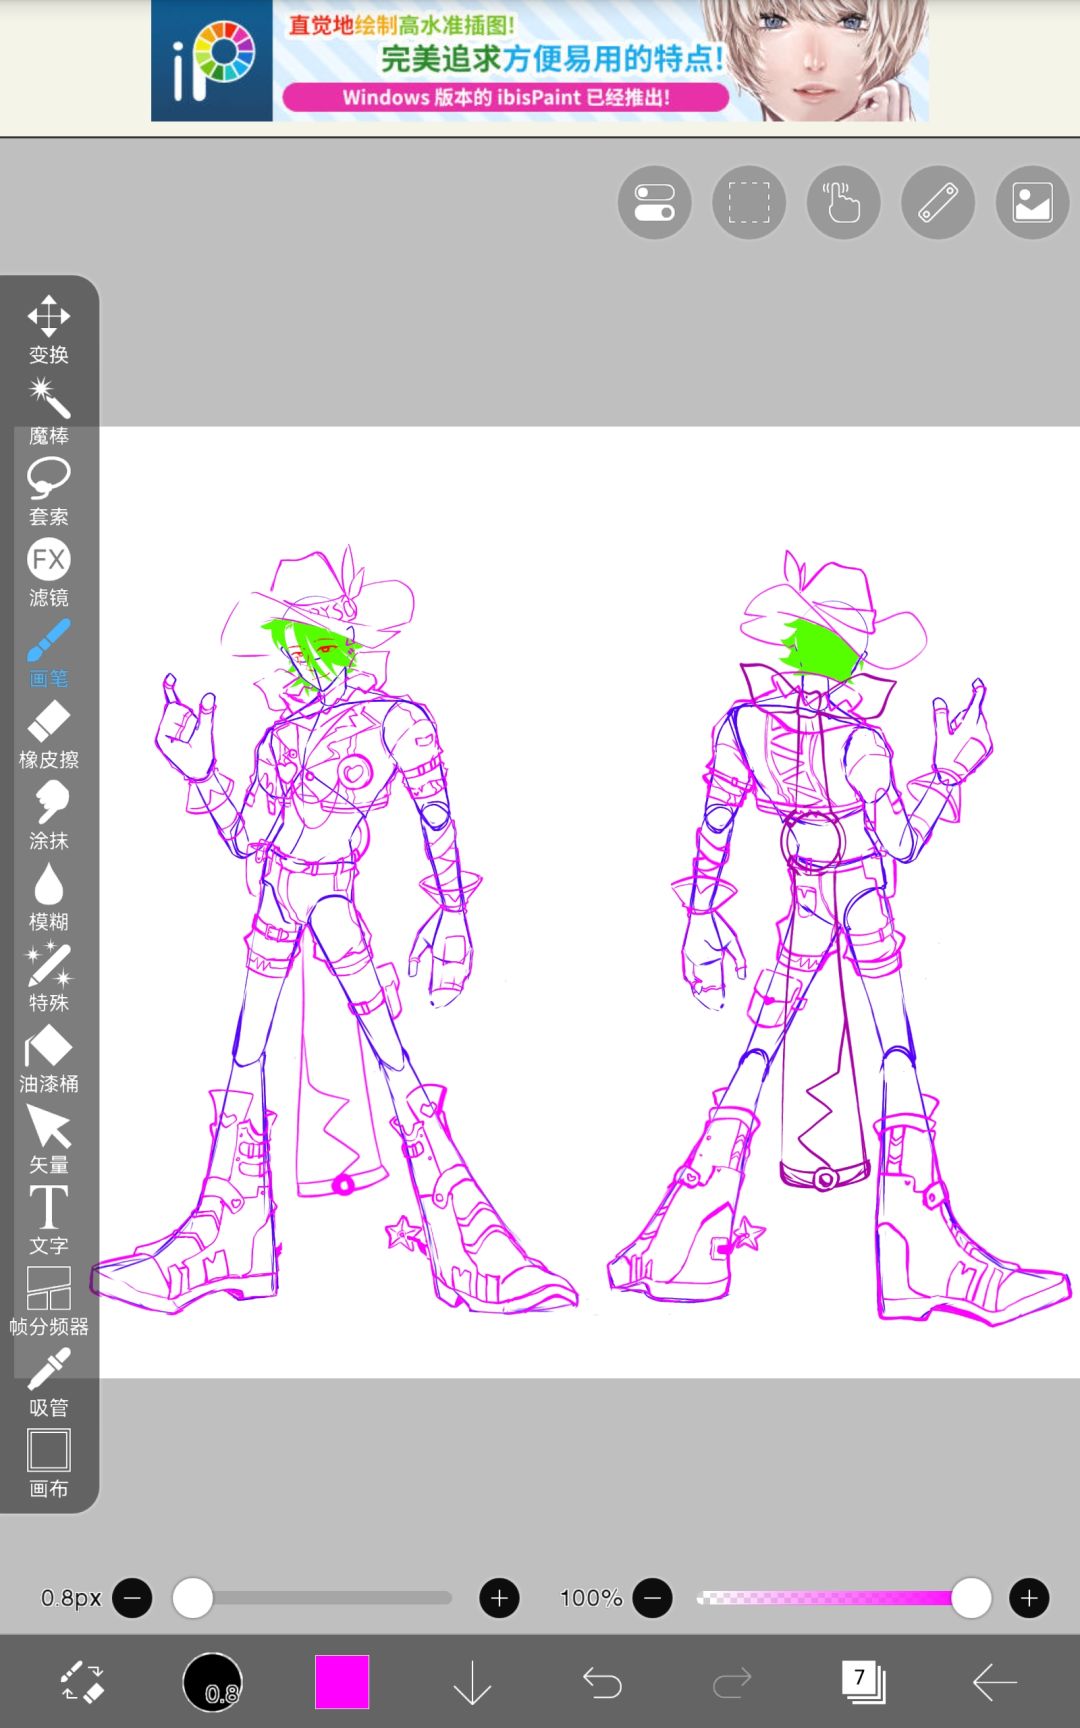Select the Smudge (涂抹) tool
1080x1728 pixels.
tap(48, 816)
